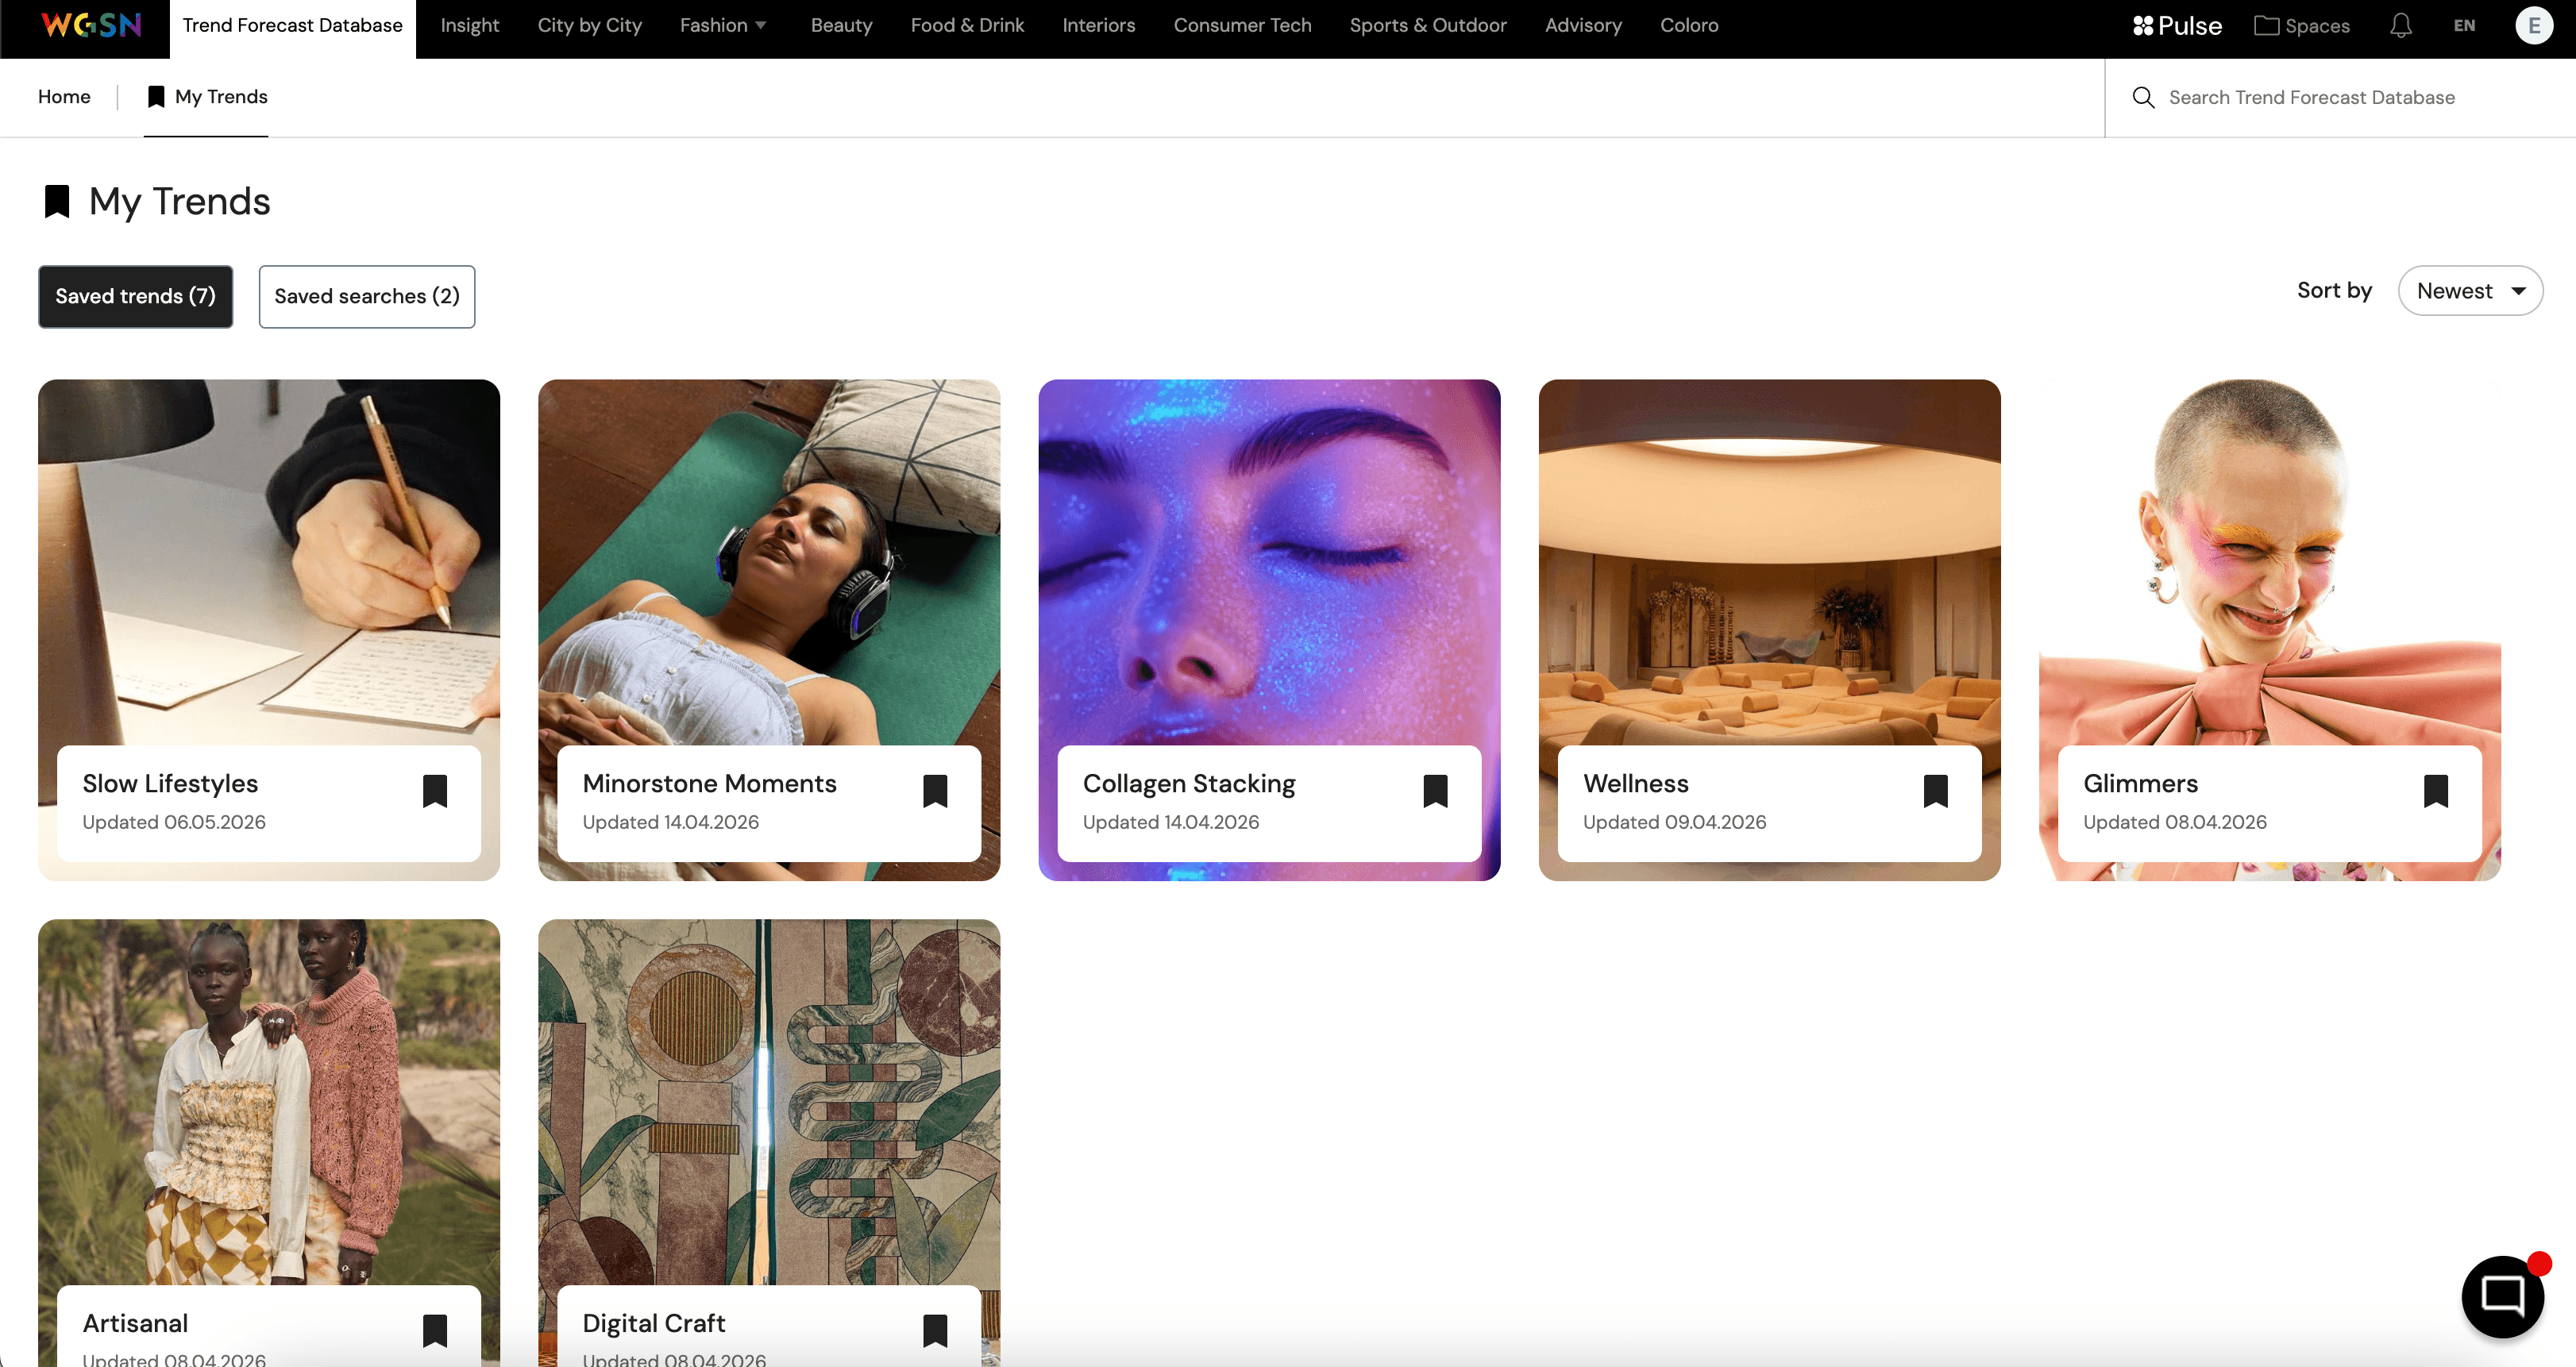Toggle the Artisanal bookmark
This screenshot has width=2576, height=1367.
click(435, 1331)
